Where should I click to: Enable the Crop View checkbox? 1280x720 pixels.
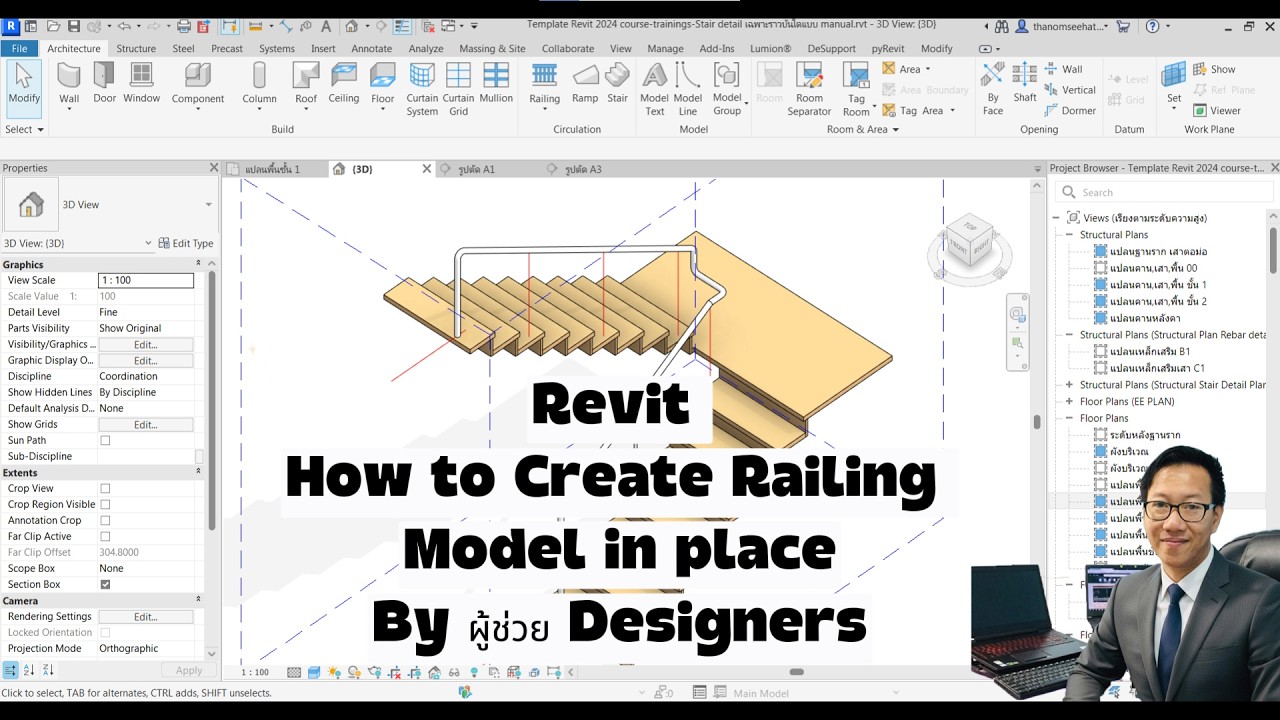[x=105, y=488]
